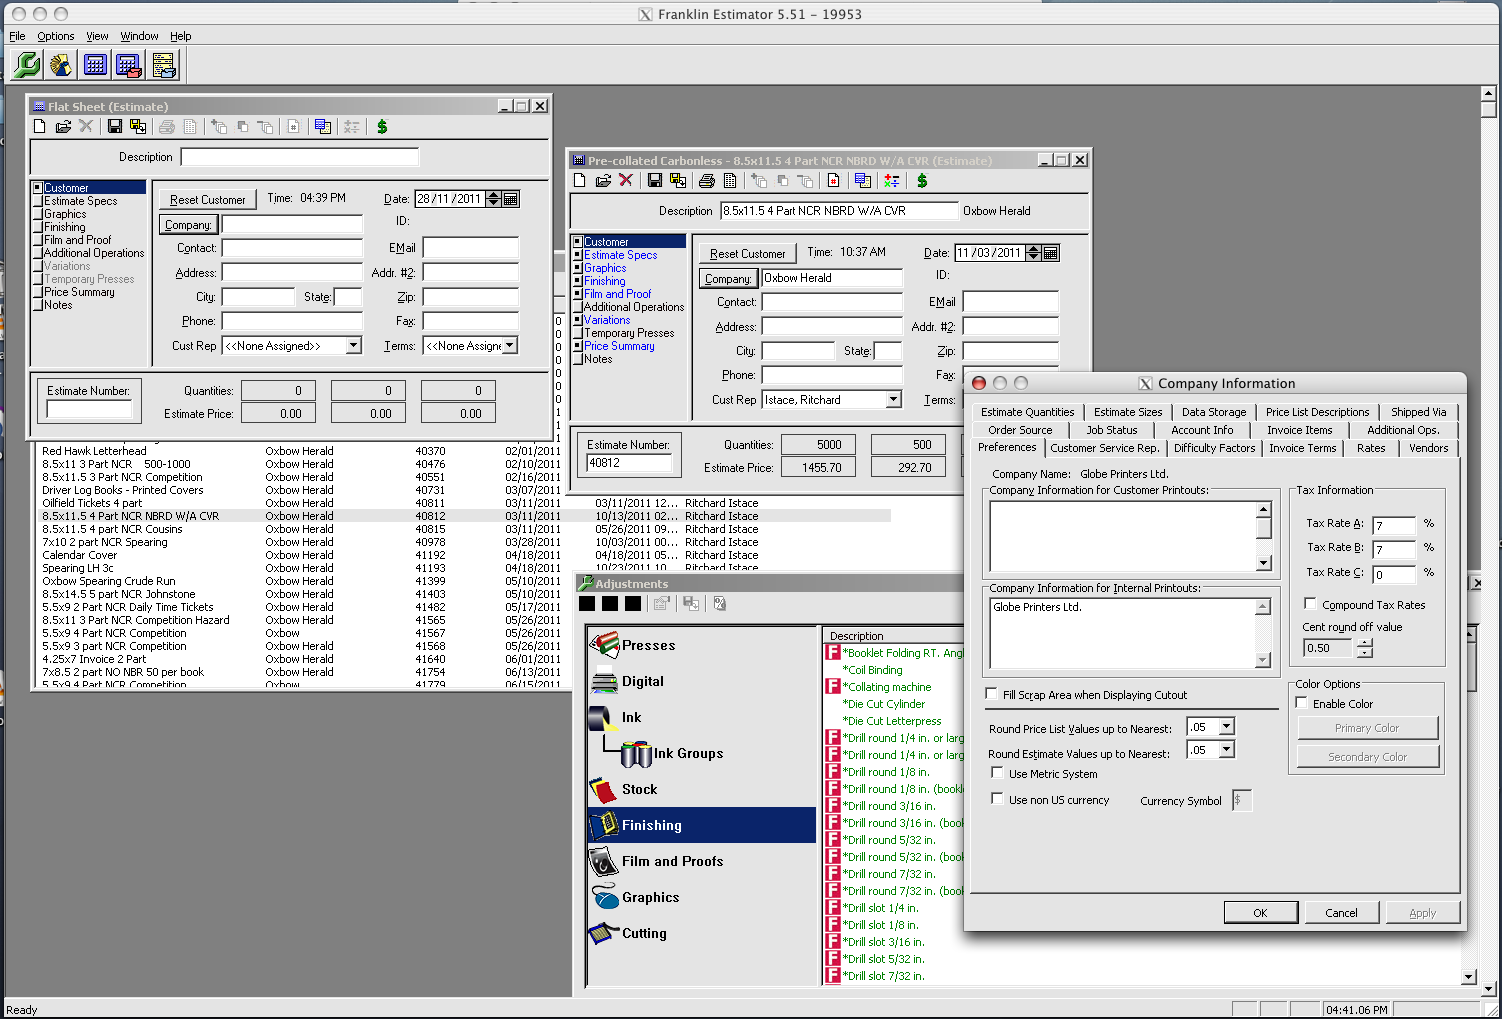
Task: Click the green dollar icon in the Flat Sheet window
Action: tap(382, 127)
